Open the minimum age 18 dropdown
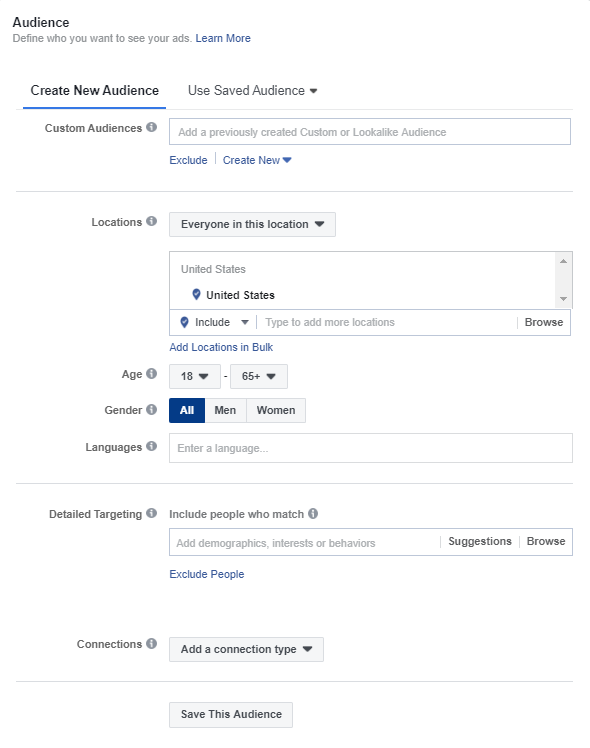This screenshot has width=590, height=748. tap(195, 376)
